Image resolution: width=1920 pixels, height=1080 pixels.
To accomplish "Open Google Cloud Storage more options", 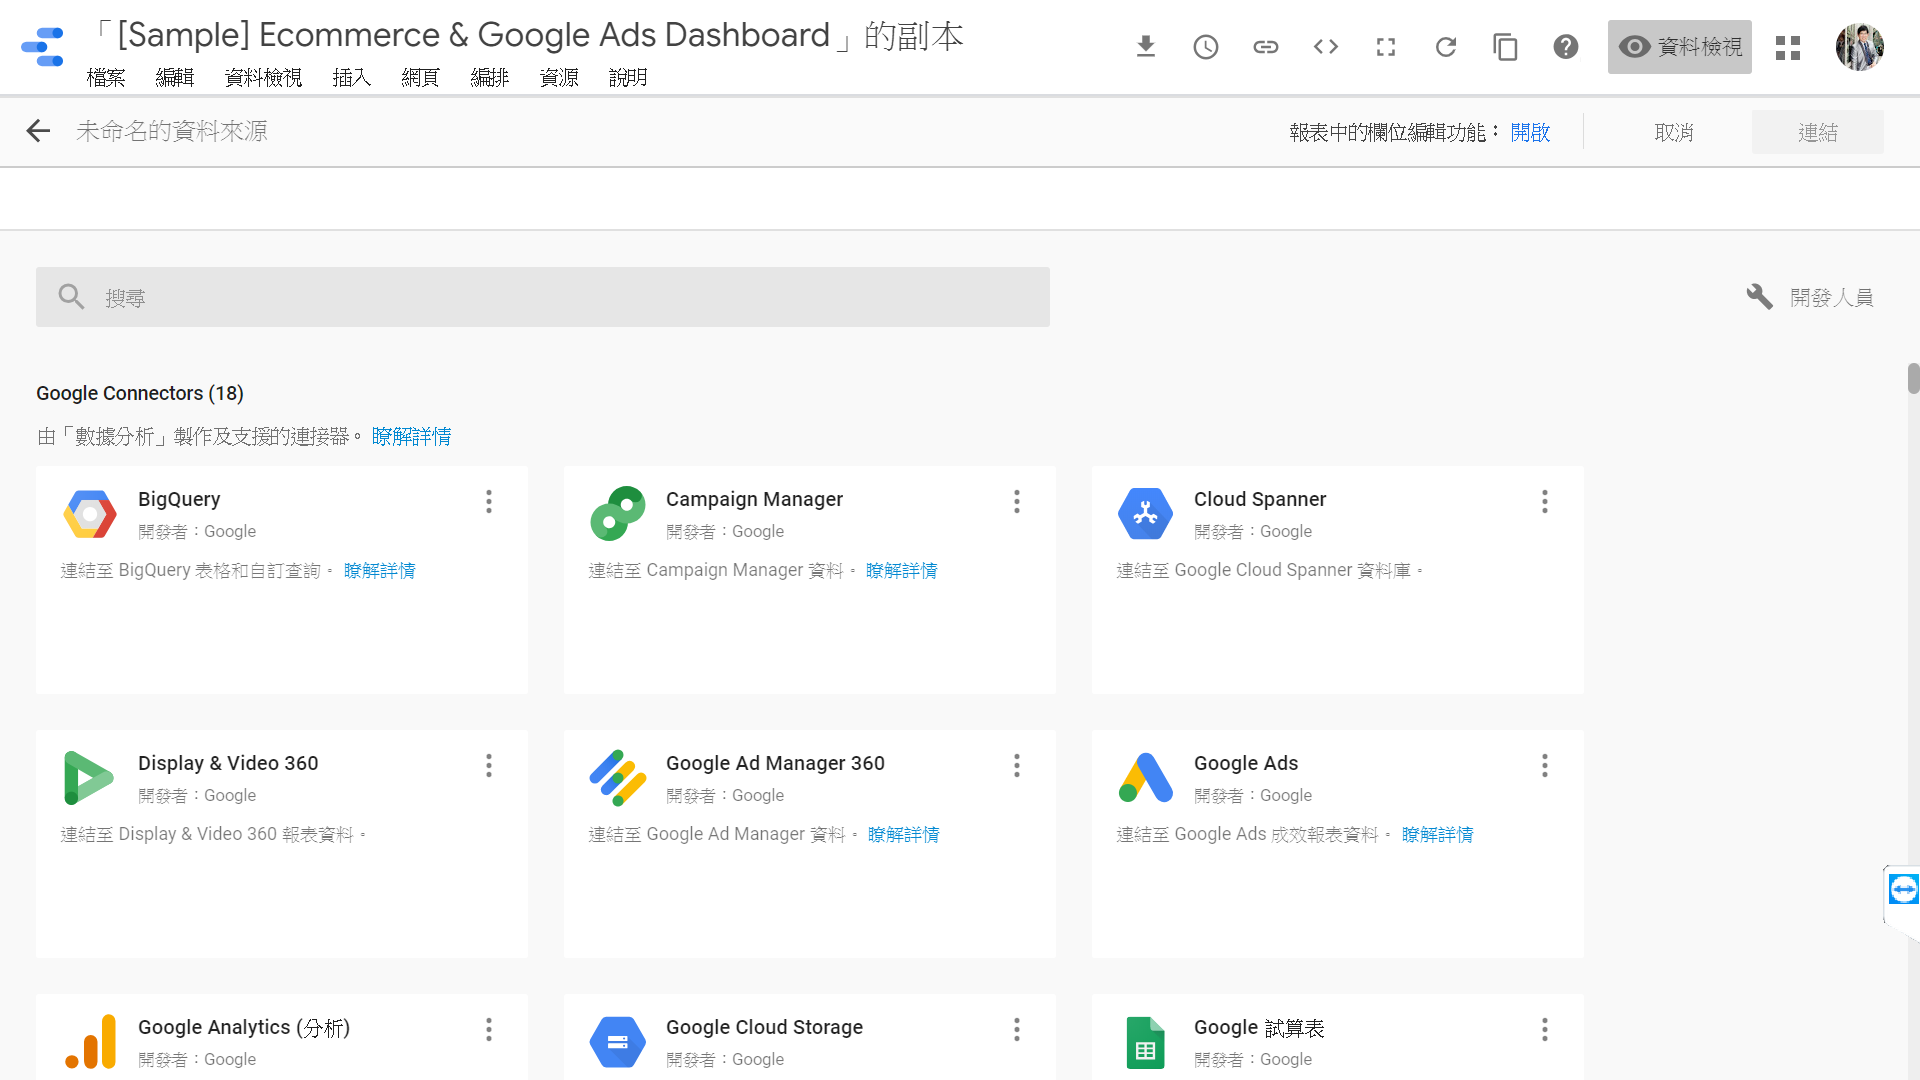I will click(x=1017, y=1030).
